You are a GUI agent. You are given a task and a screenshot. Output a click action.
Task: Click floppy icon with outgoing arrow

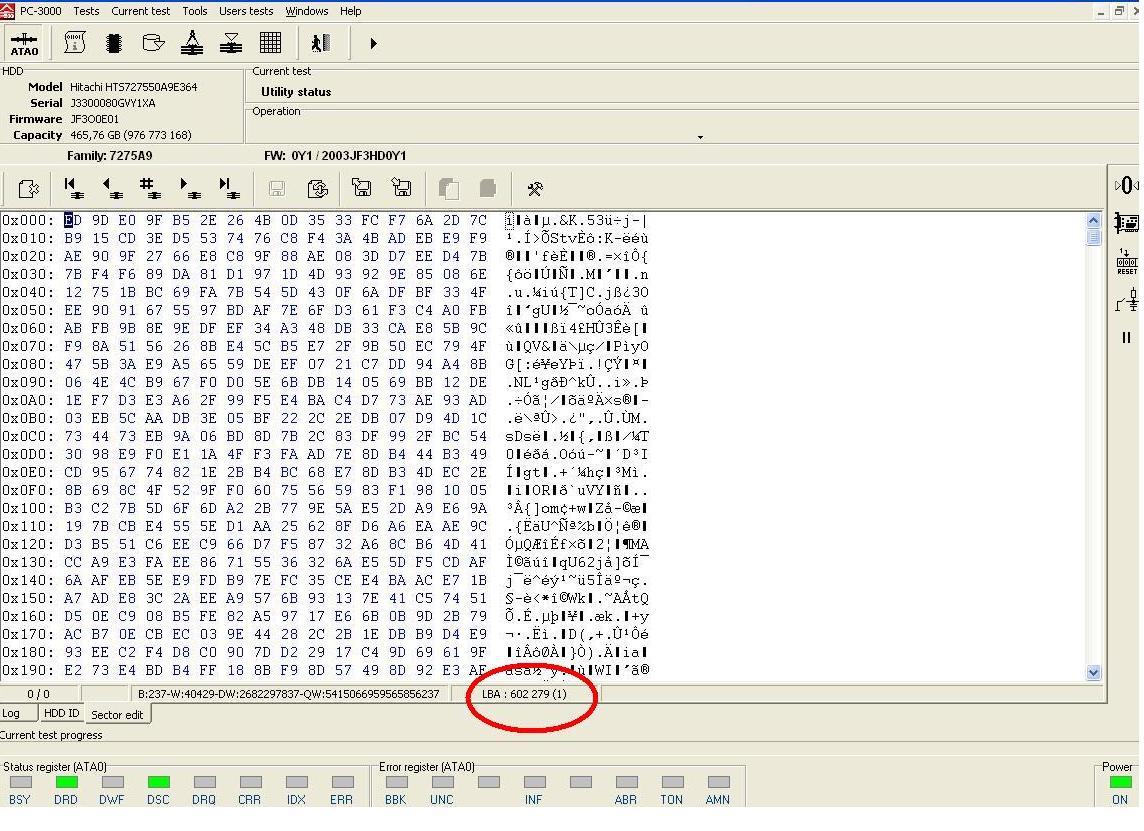361,188
